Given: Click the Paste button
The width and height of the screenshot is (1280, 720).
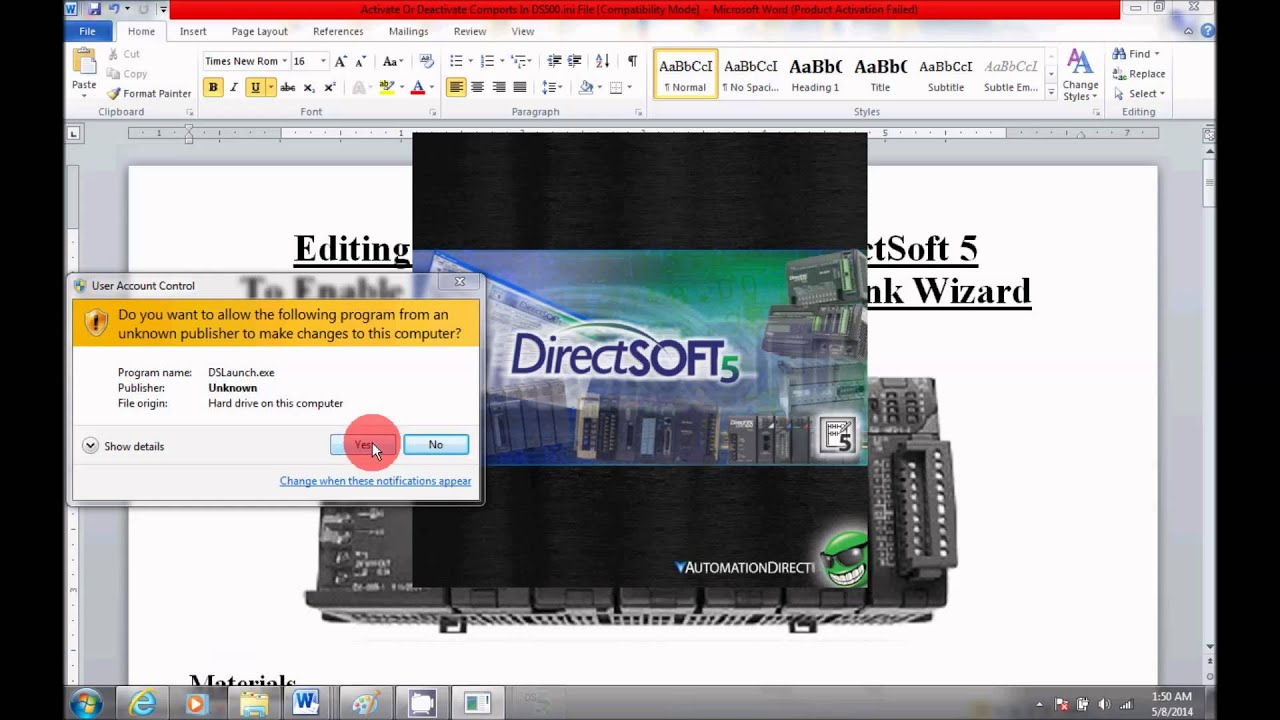Looking at the screenshot, I should point(84,72).
